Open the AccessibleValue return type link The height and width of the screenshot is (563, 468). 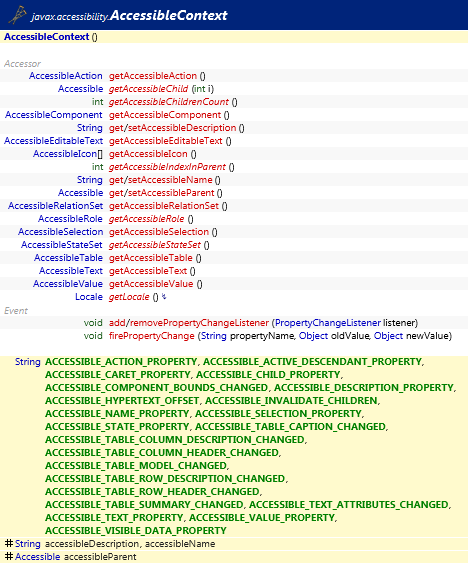[x=68, y=284]
